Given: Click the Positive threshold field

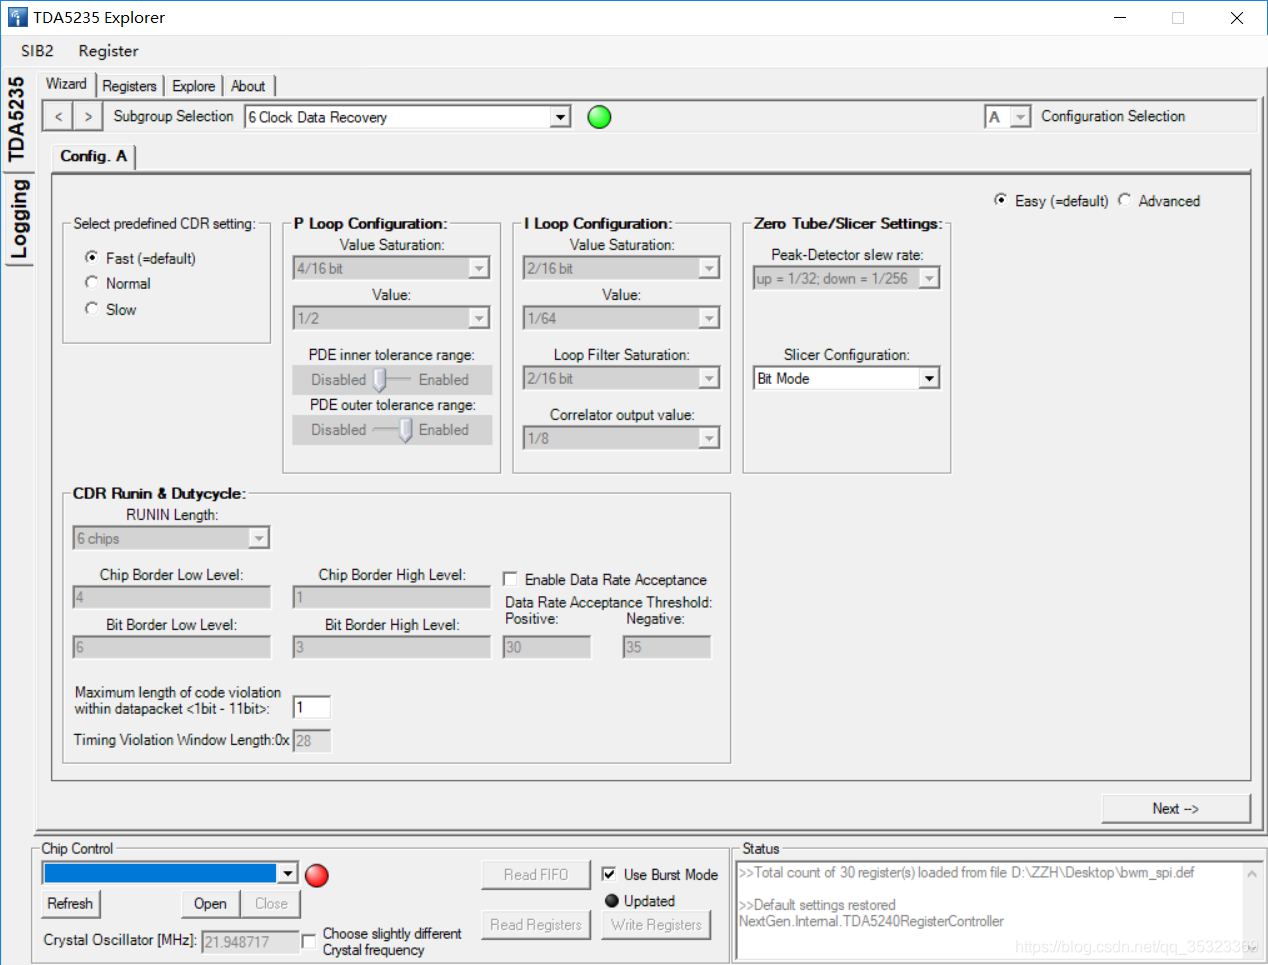Looking at the screenshot, I should click(546, 647).
